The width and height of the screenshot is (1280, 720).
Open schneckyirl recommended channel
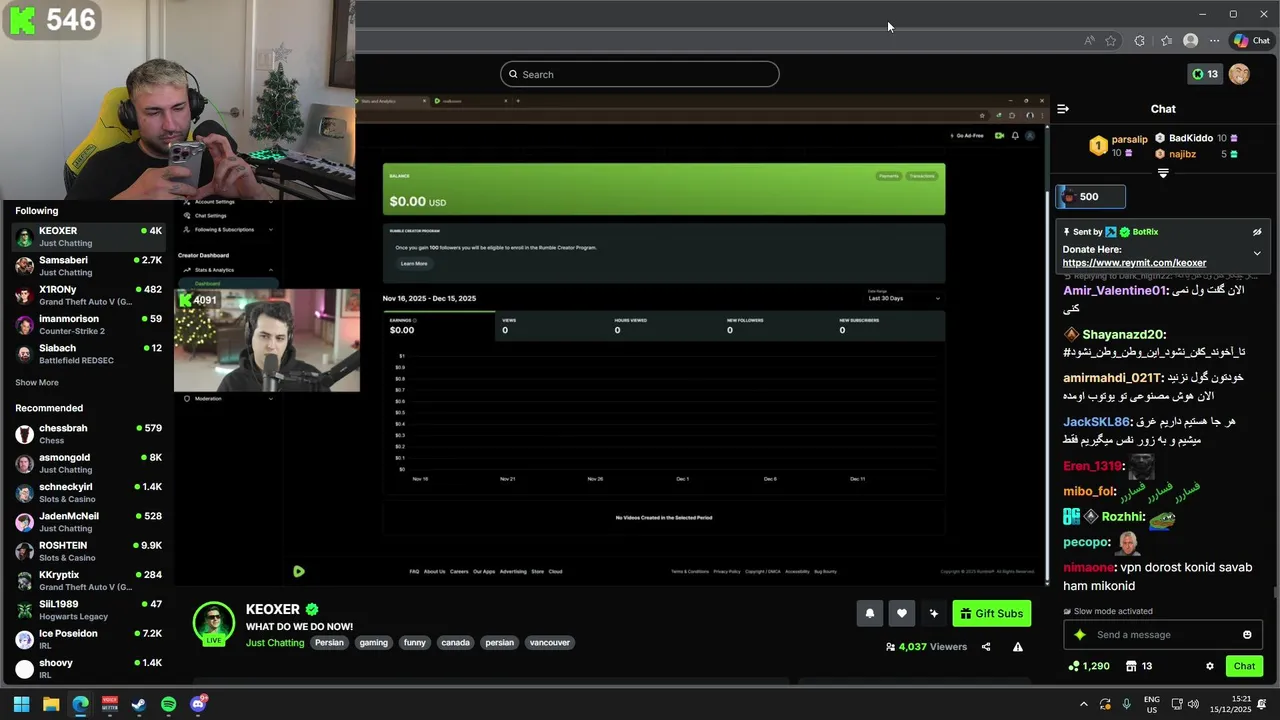click(x=89, y=493)
